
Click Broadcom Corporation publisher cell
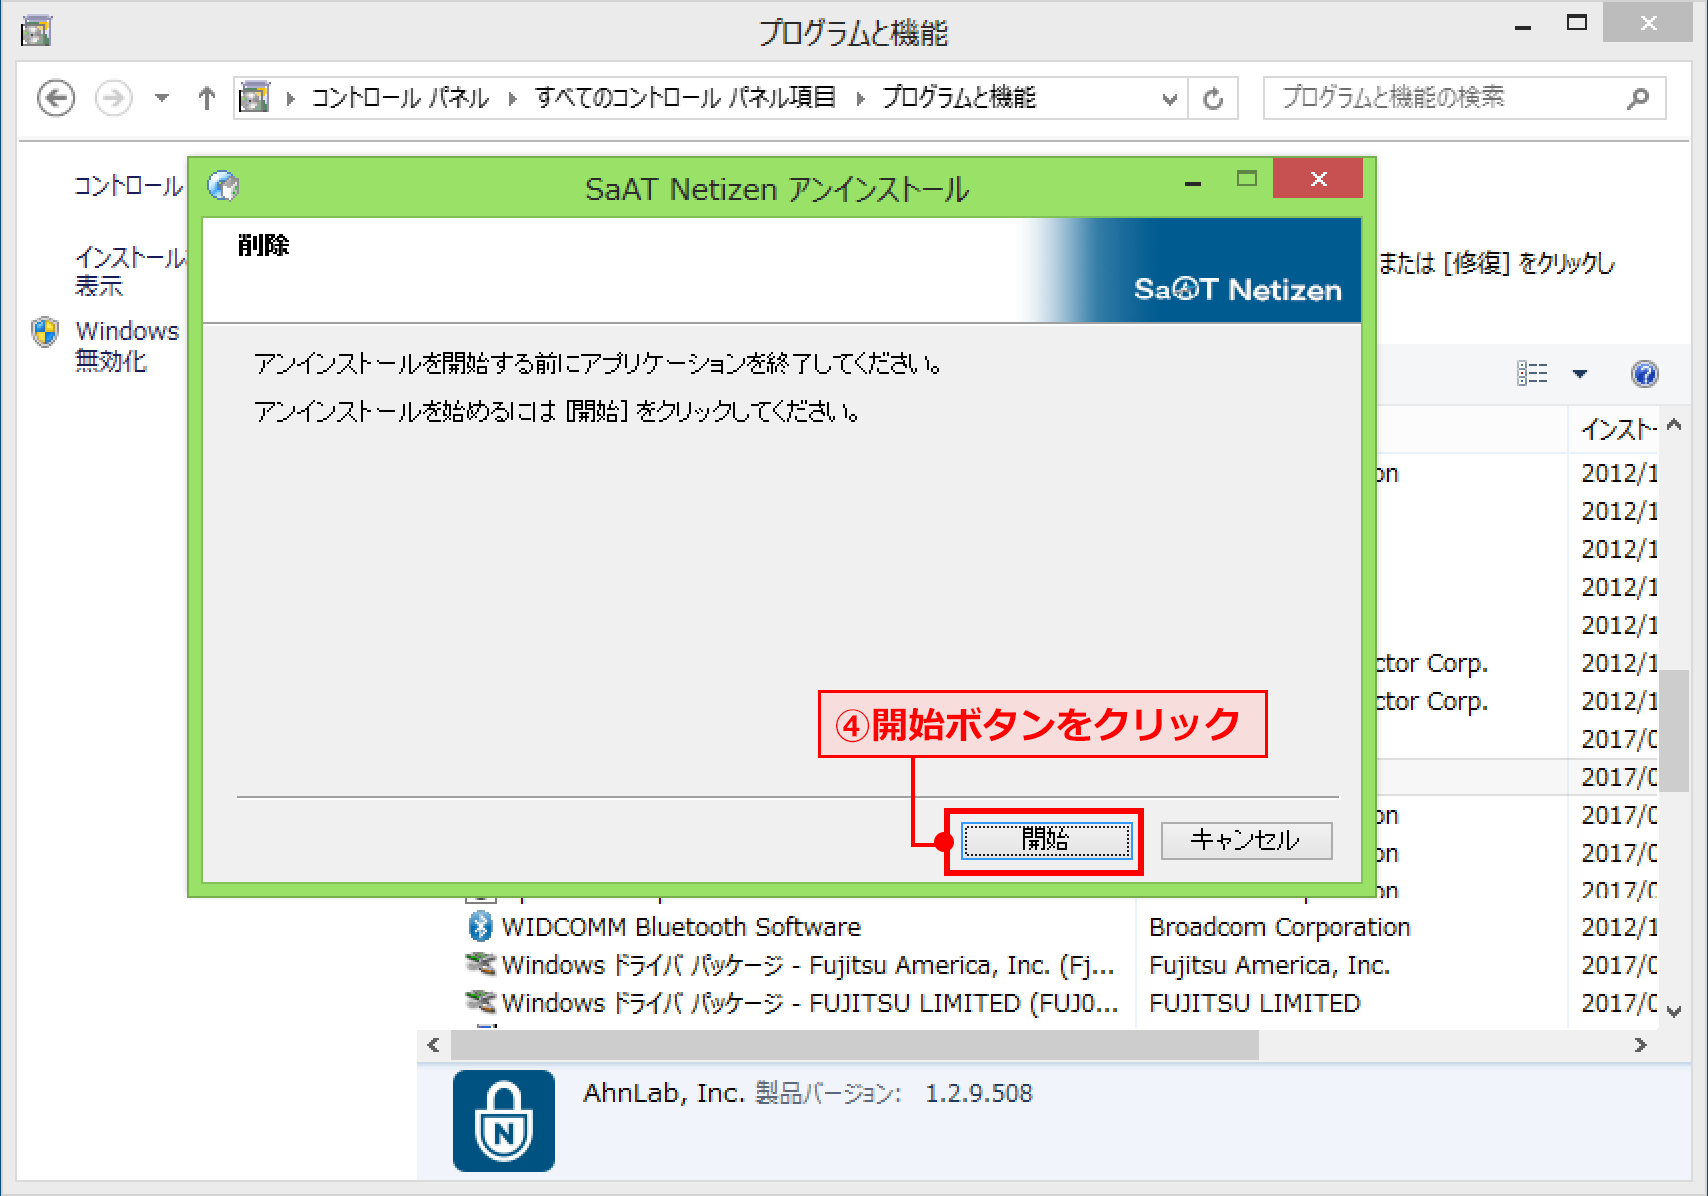[1279, 927]
